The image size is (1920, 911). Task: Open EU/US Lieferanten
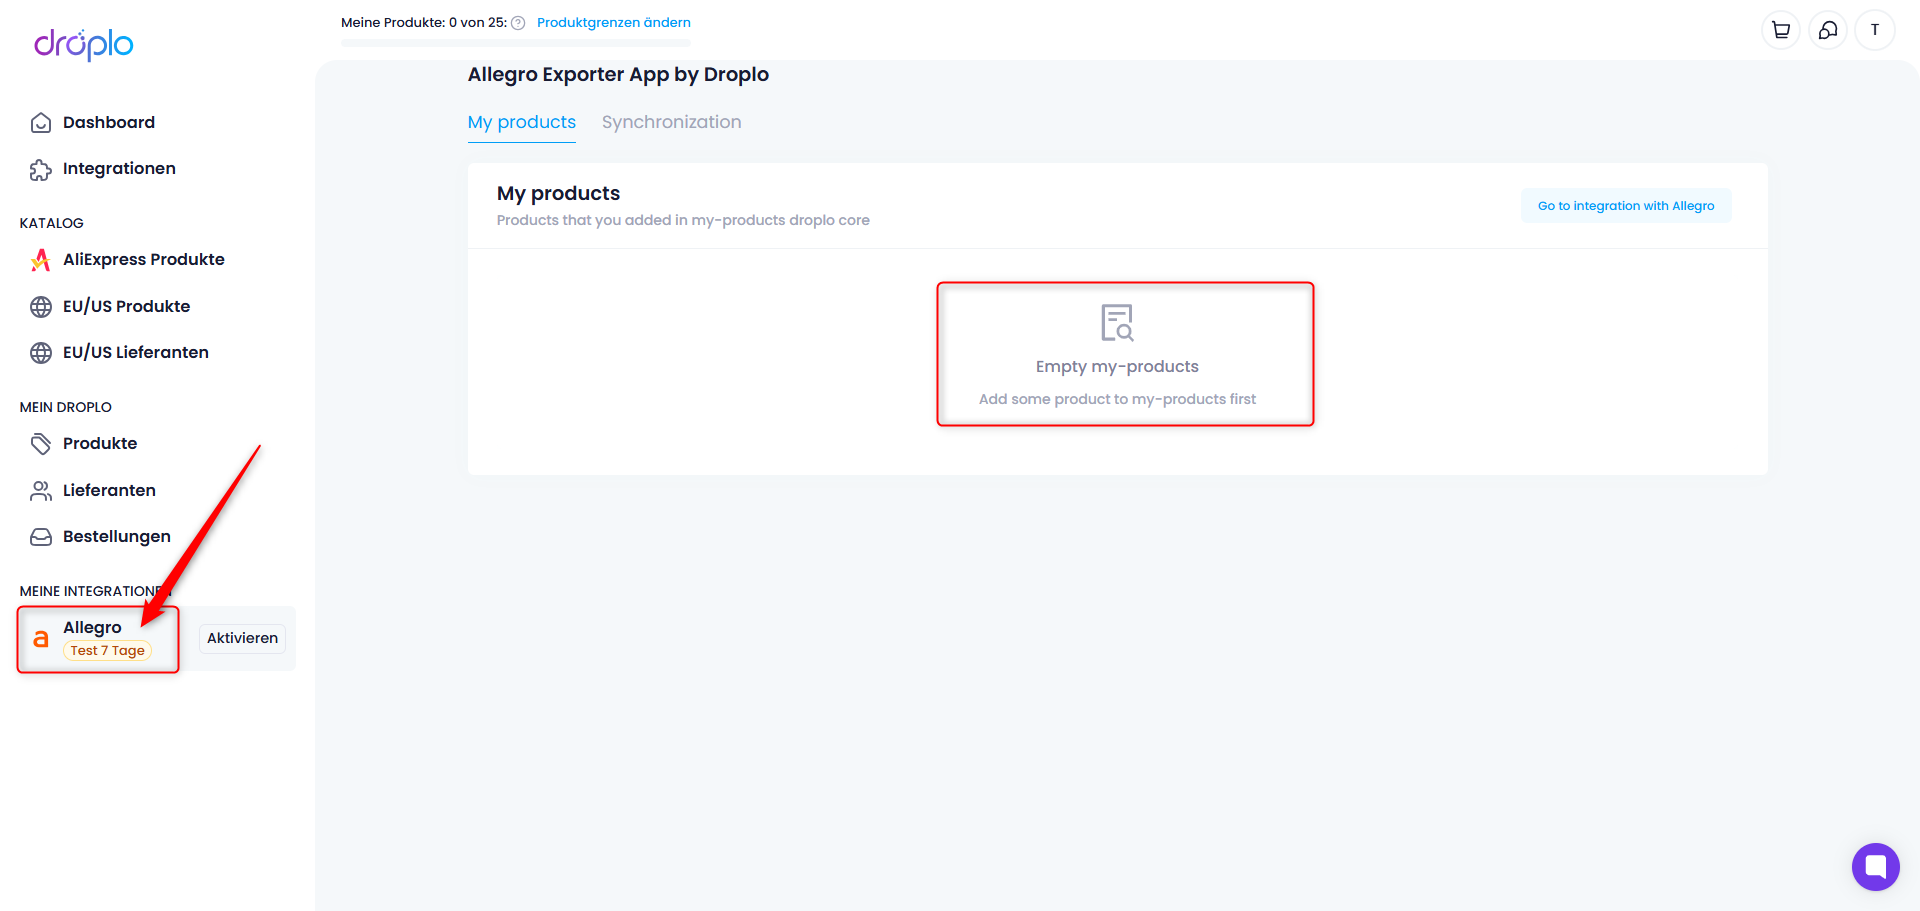[136, 352]
